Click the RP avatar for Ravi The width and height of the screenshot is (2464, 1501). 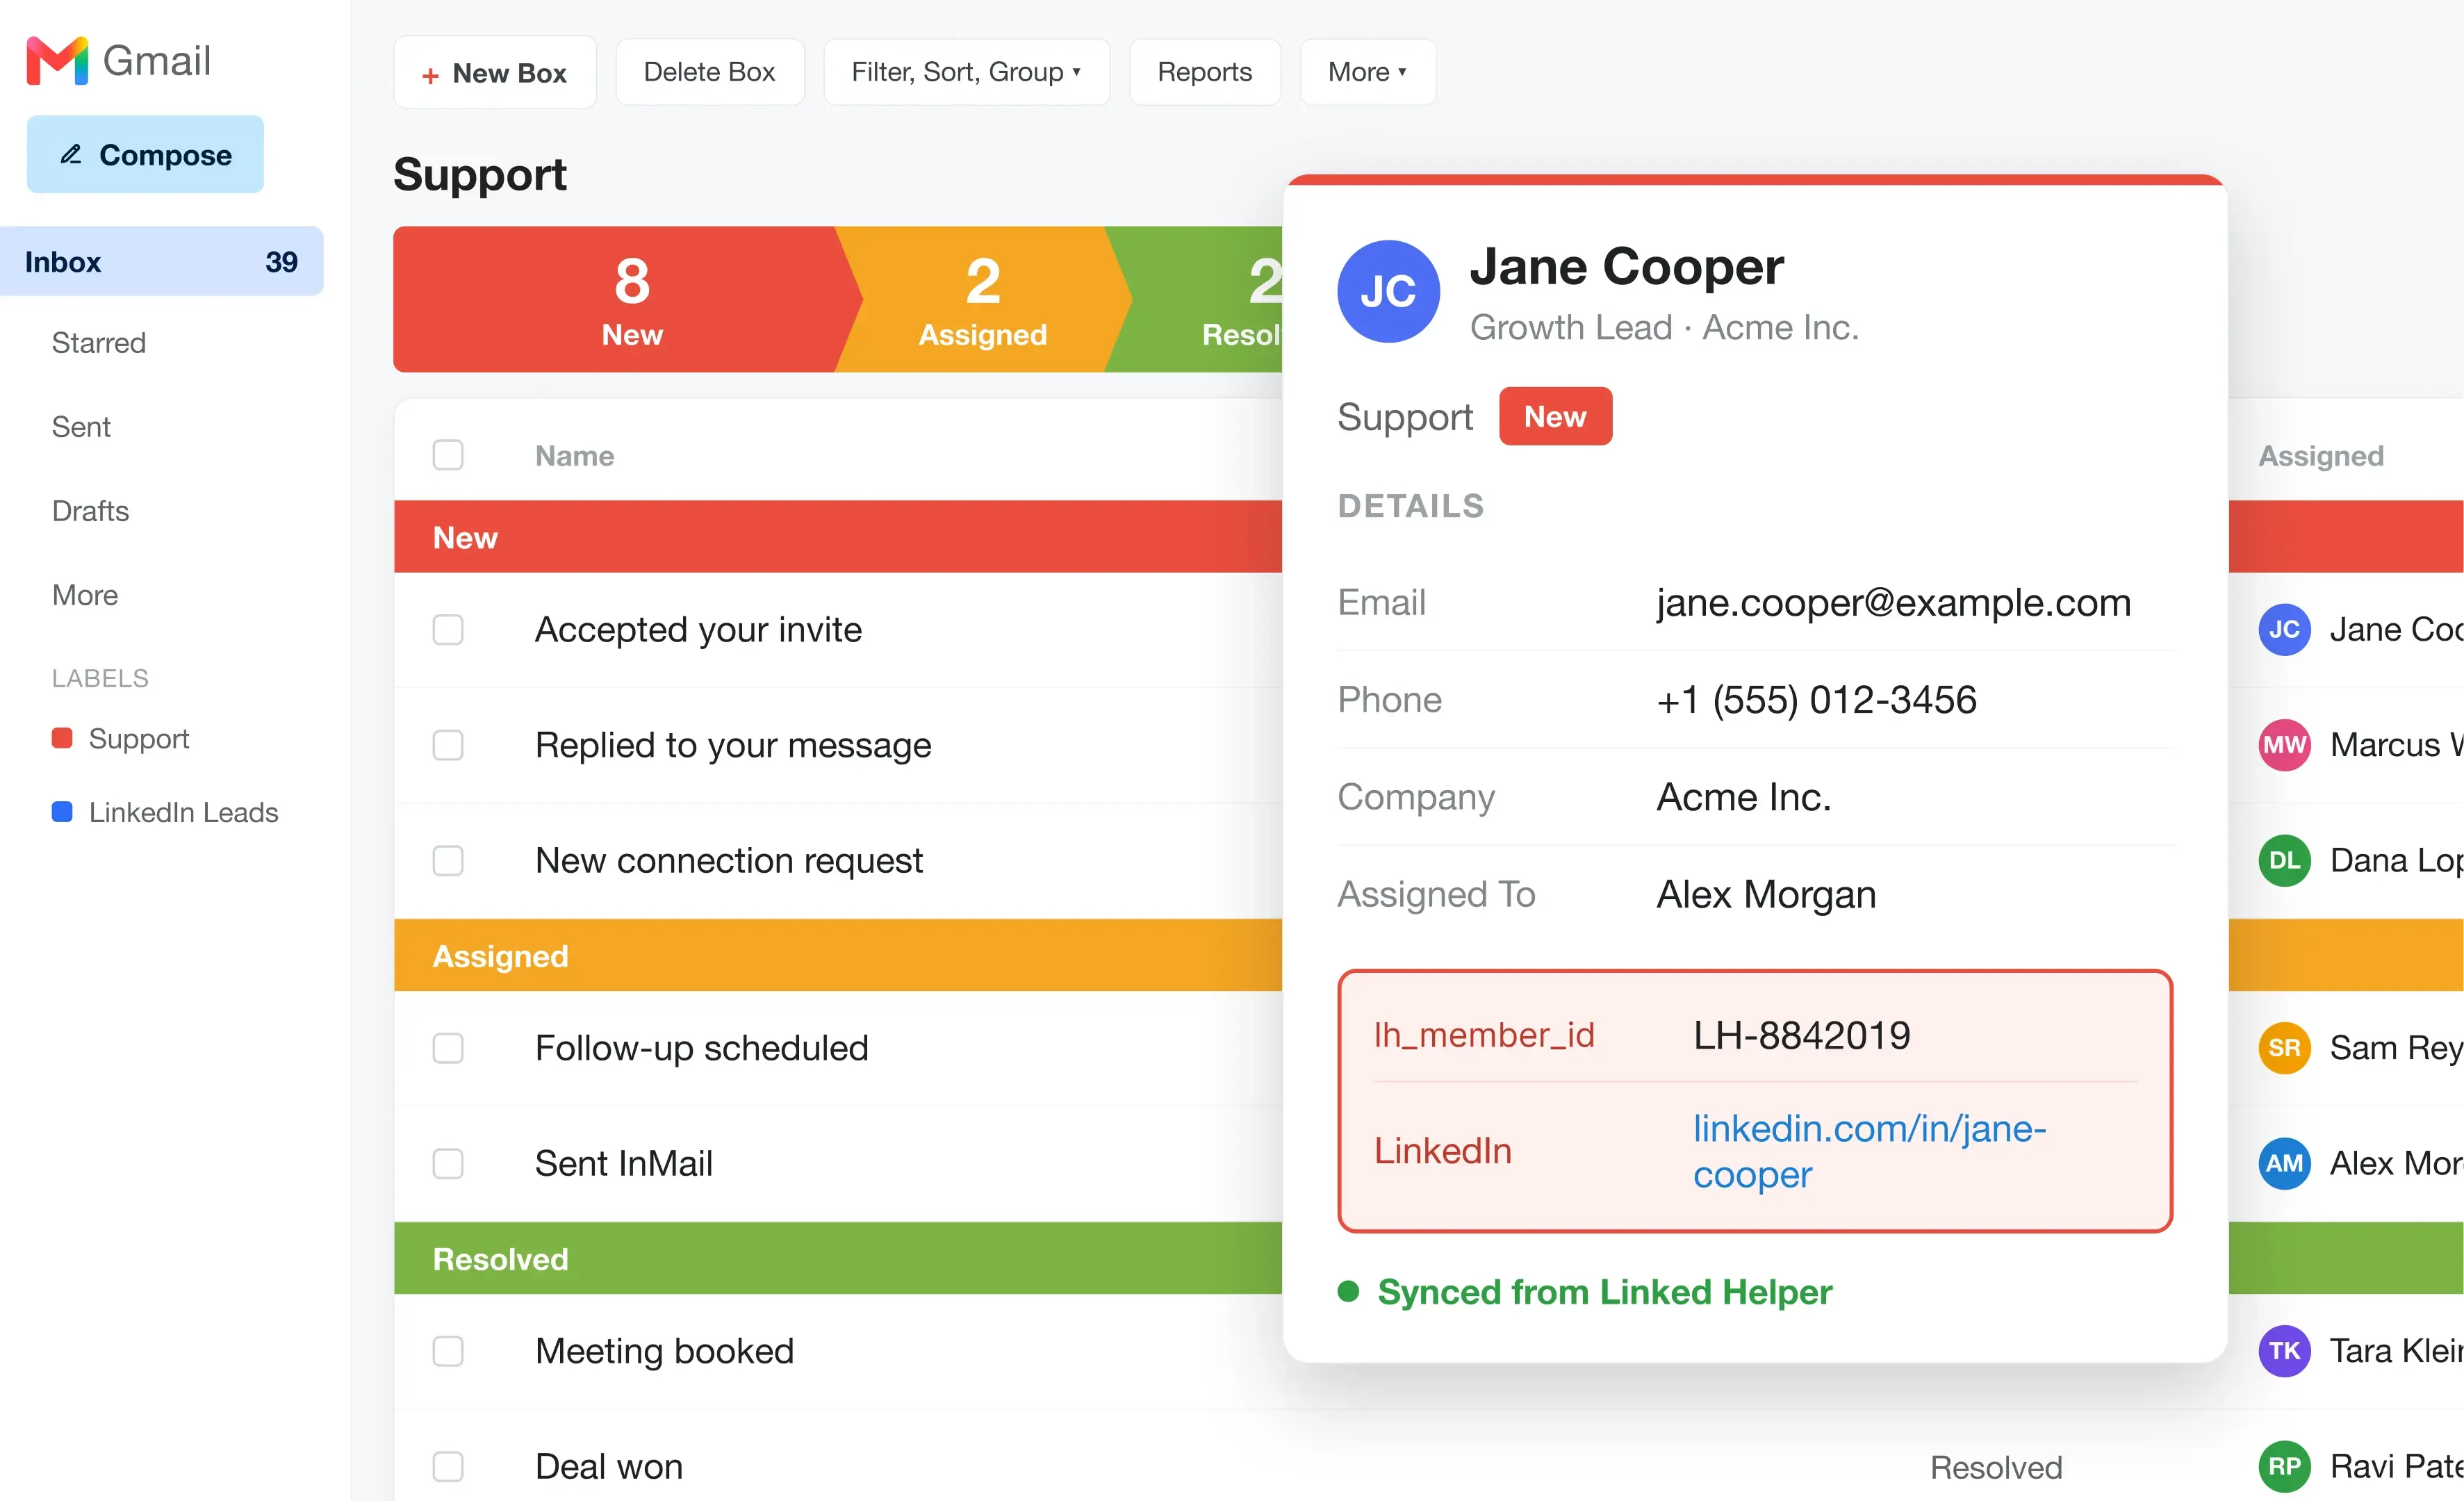(x=2284, y=1467)
